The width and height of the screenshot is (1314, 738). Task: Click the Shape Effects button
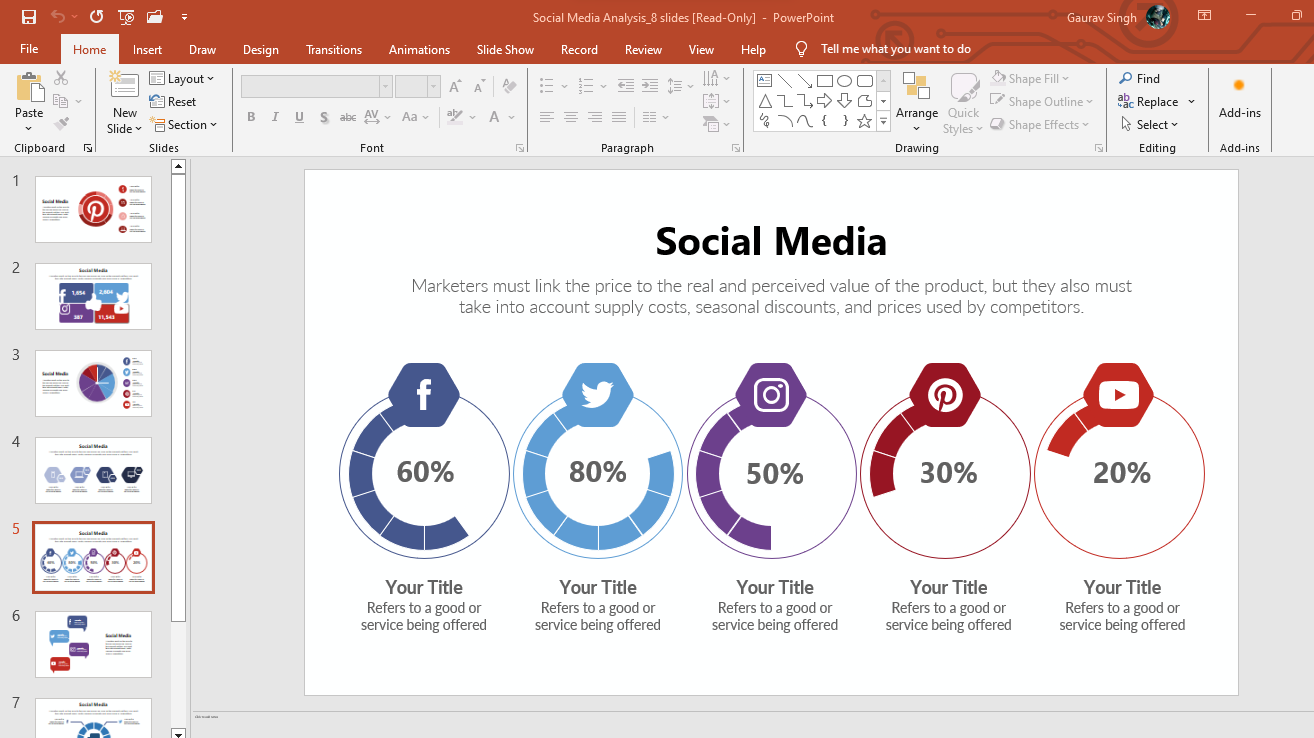pyautogui.click(x=1039, y=125)
